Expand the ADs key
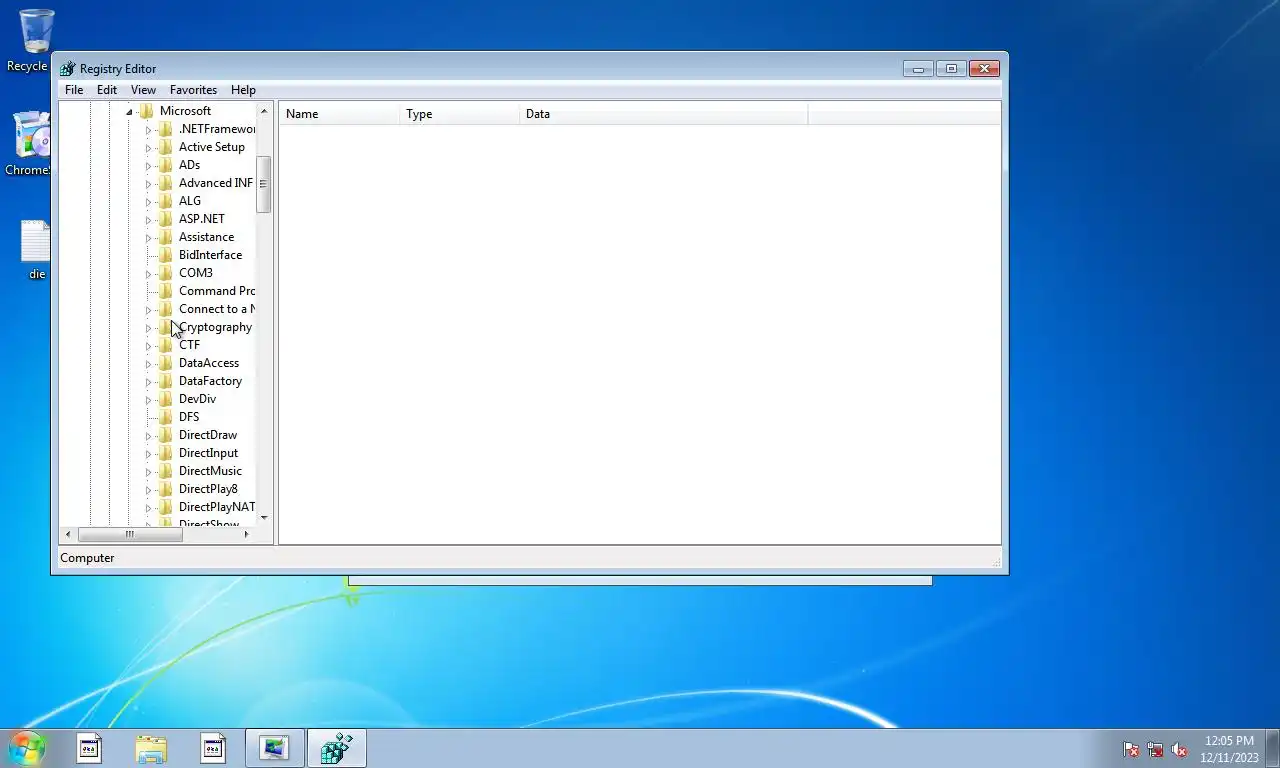 148,166
